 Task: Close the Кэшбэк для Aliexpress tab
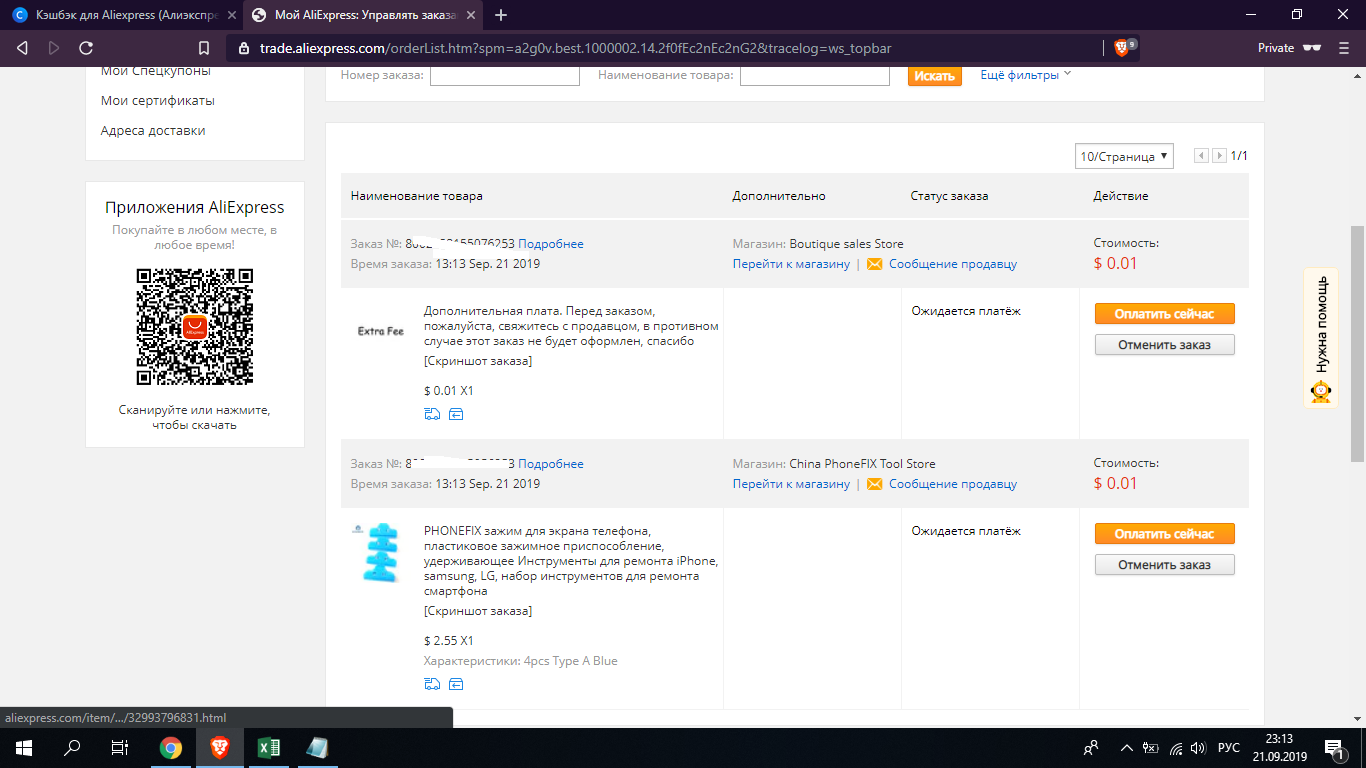point(231,15)
